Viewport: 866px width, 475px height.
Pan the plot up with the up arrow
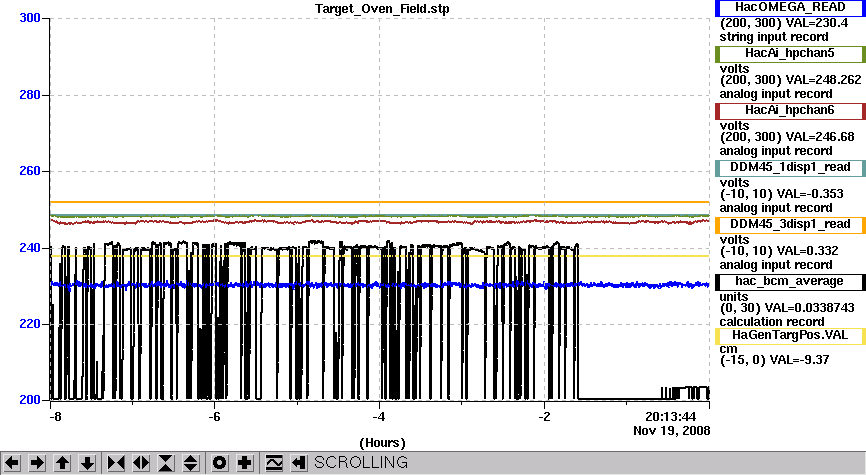pyautogui.click(x=62, y=462)
